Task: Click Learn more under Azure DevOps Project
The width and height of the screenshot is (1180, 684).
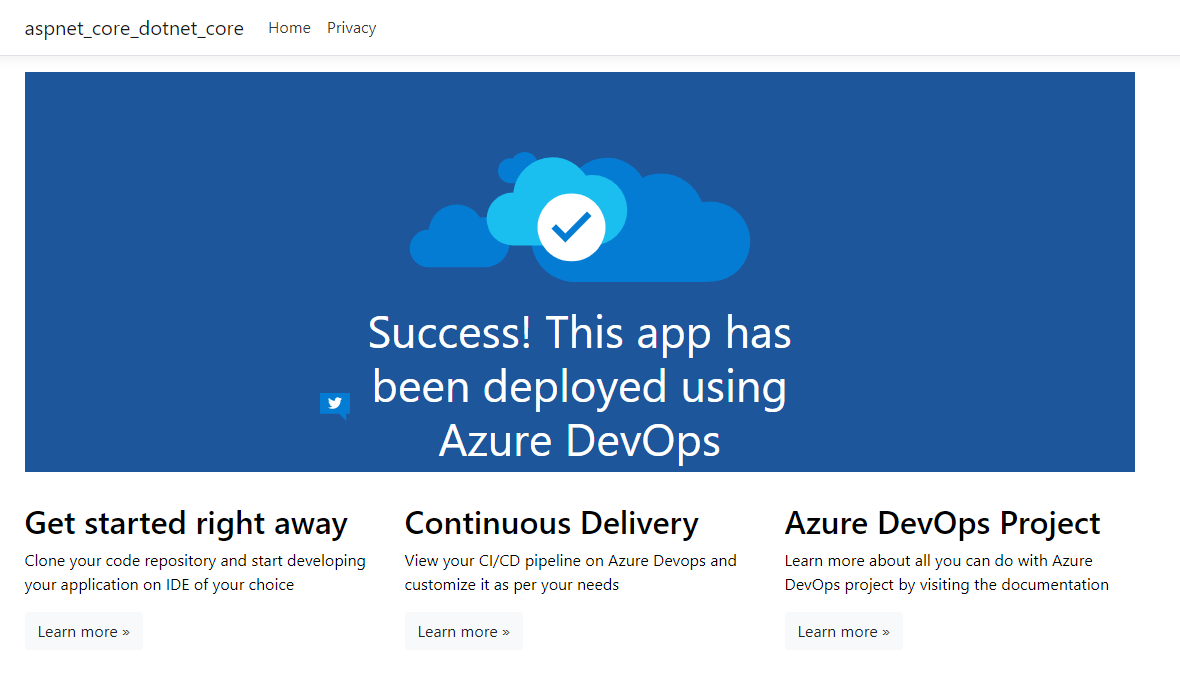Action: [844, 631]
